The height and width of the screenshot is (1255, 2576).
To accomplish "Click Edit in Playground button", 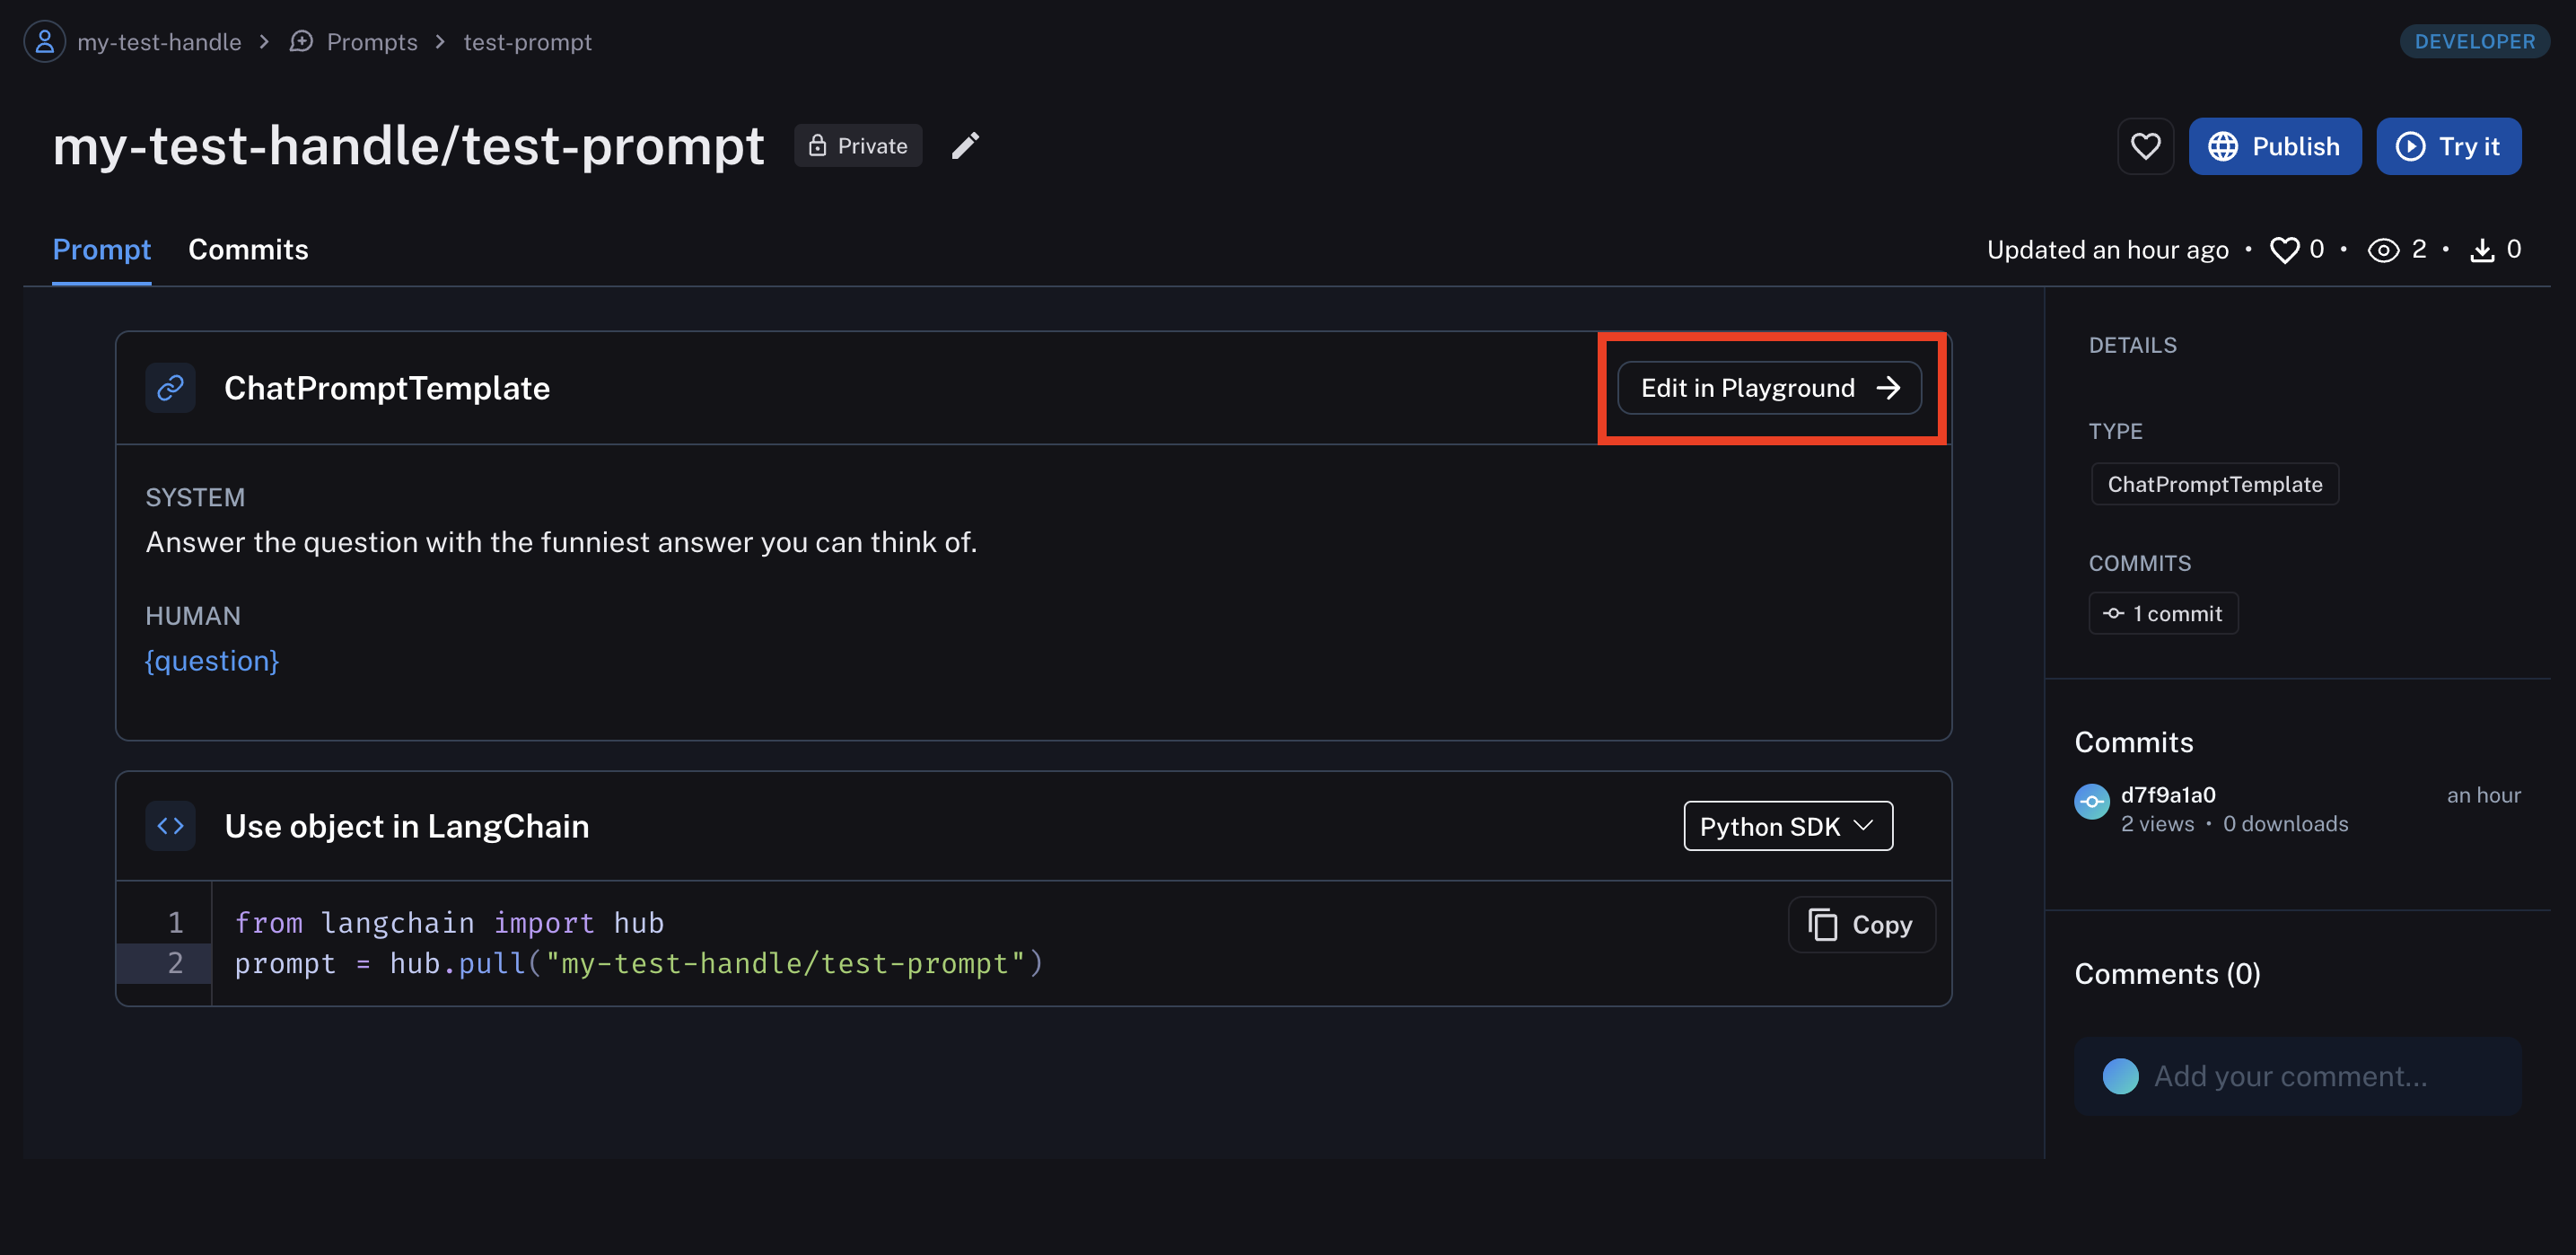I will (x=1769, y=388).
